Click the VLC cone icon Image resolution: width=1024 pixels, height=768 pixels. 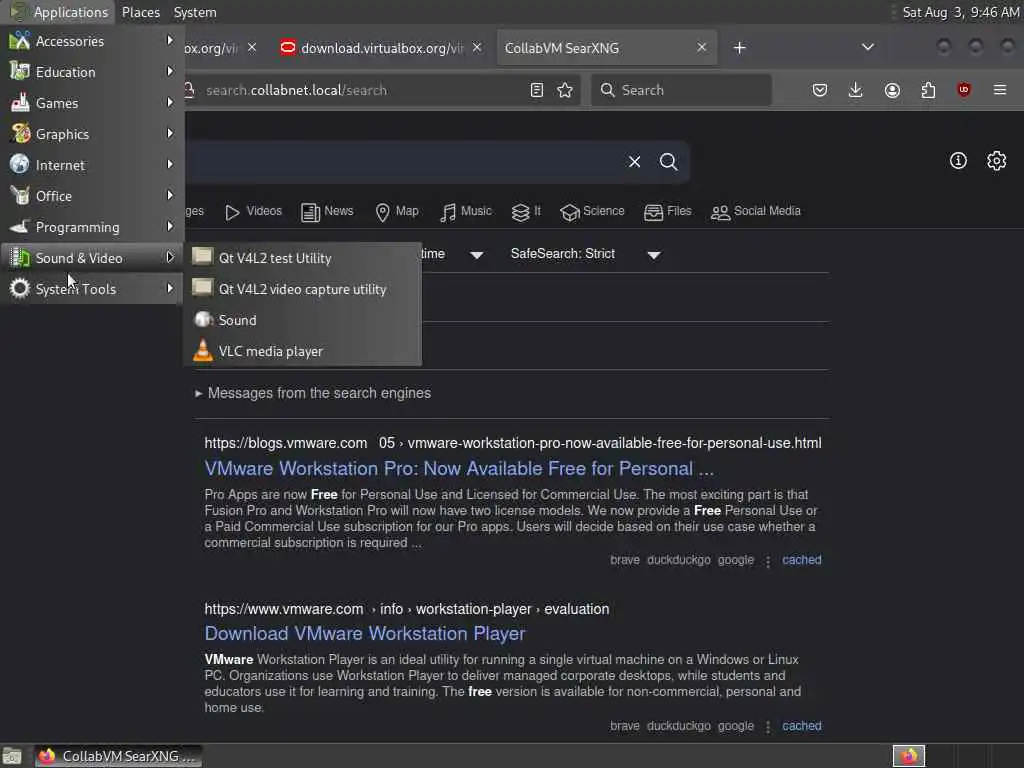point(203,351)
